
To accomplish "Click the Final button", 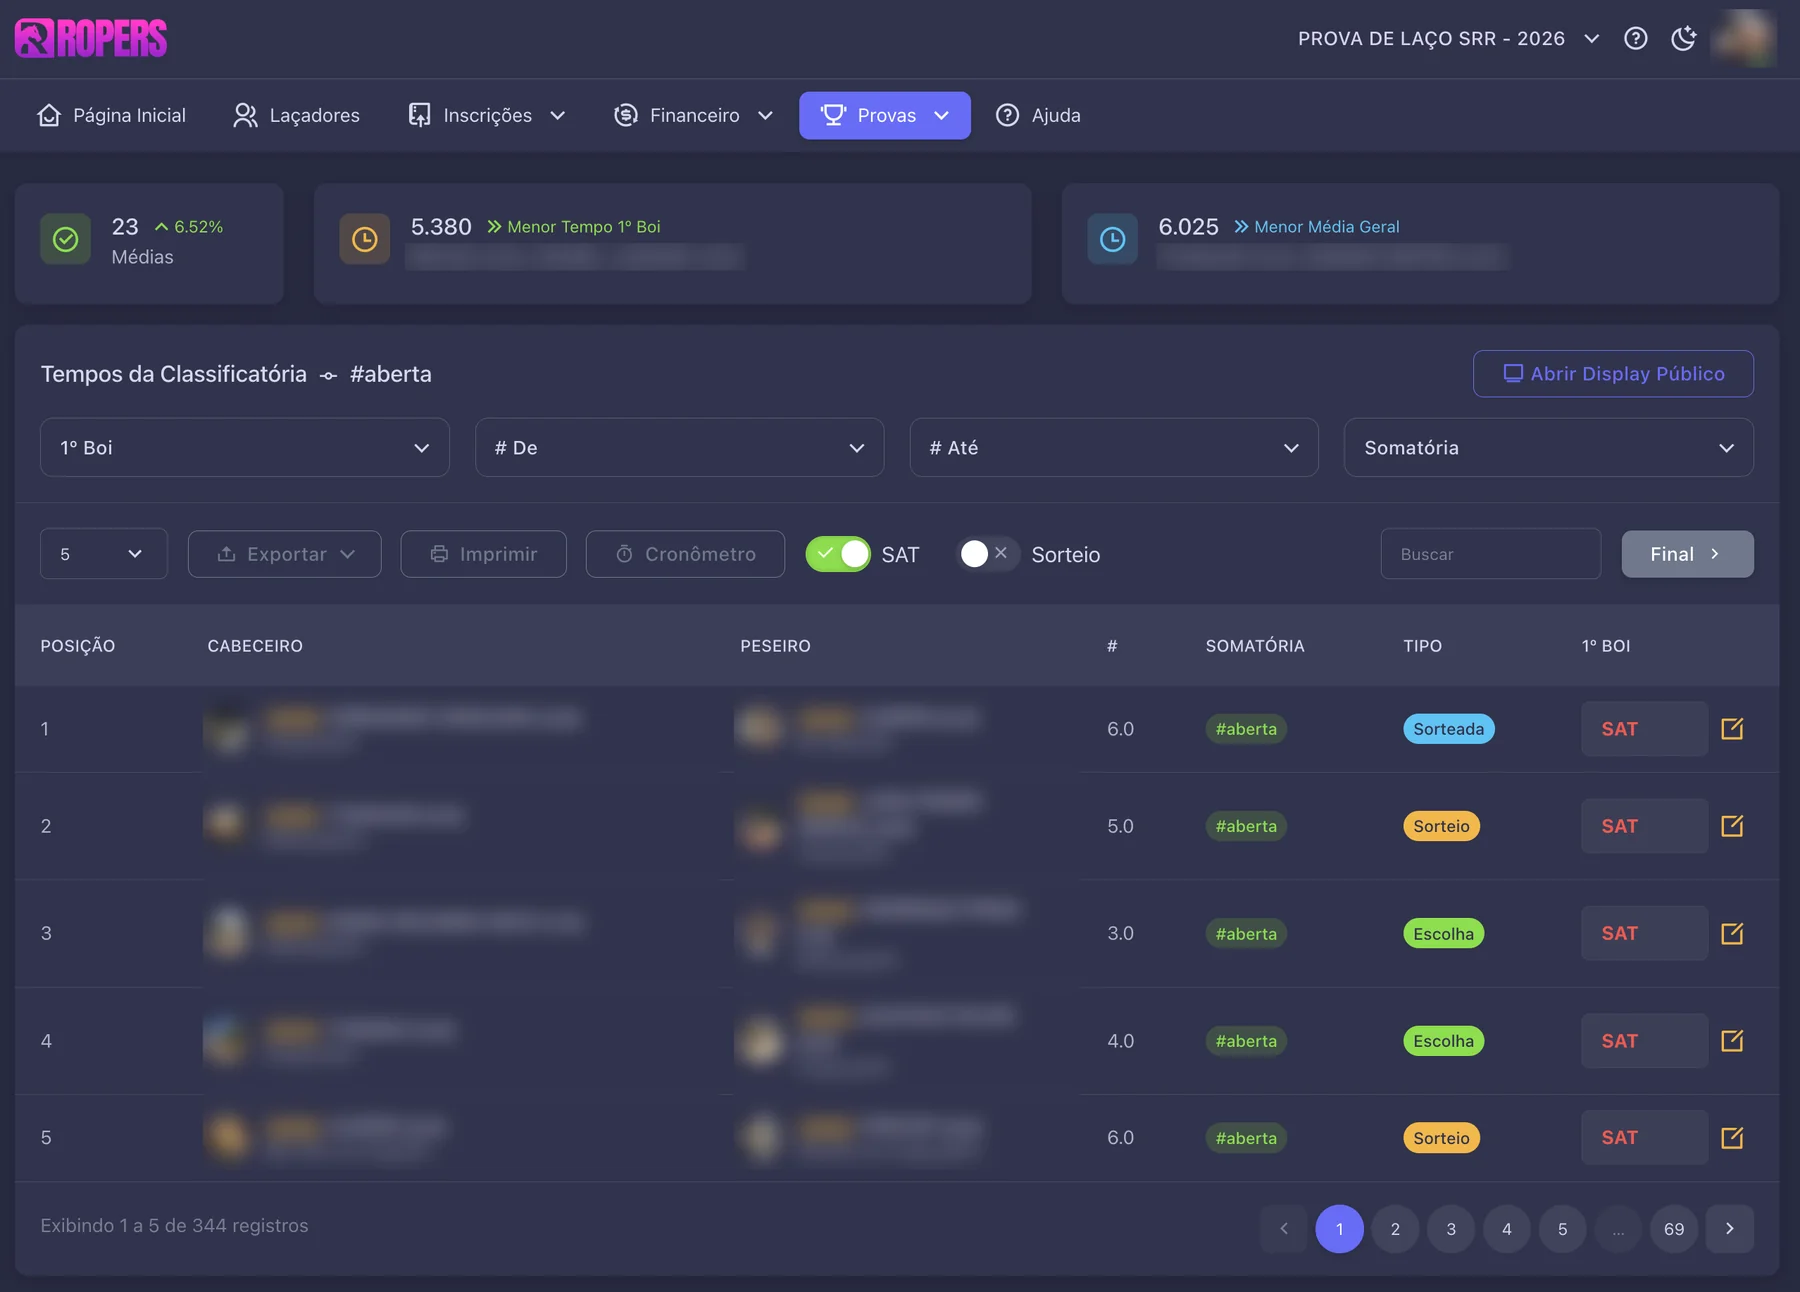I will point(1687,553).
